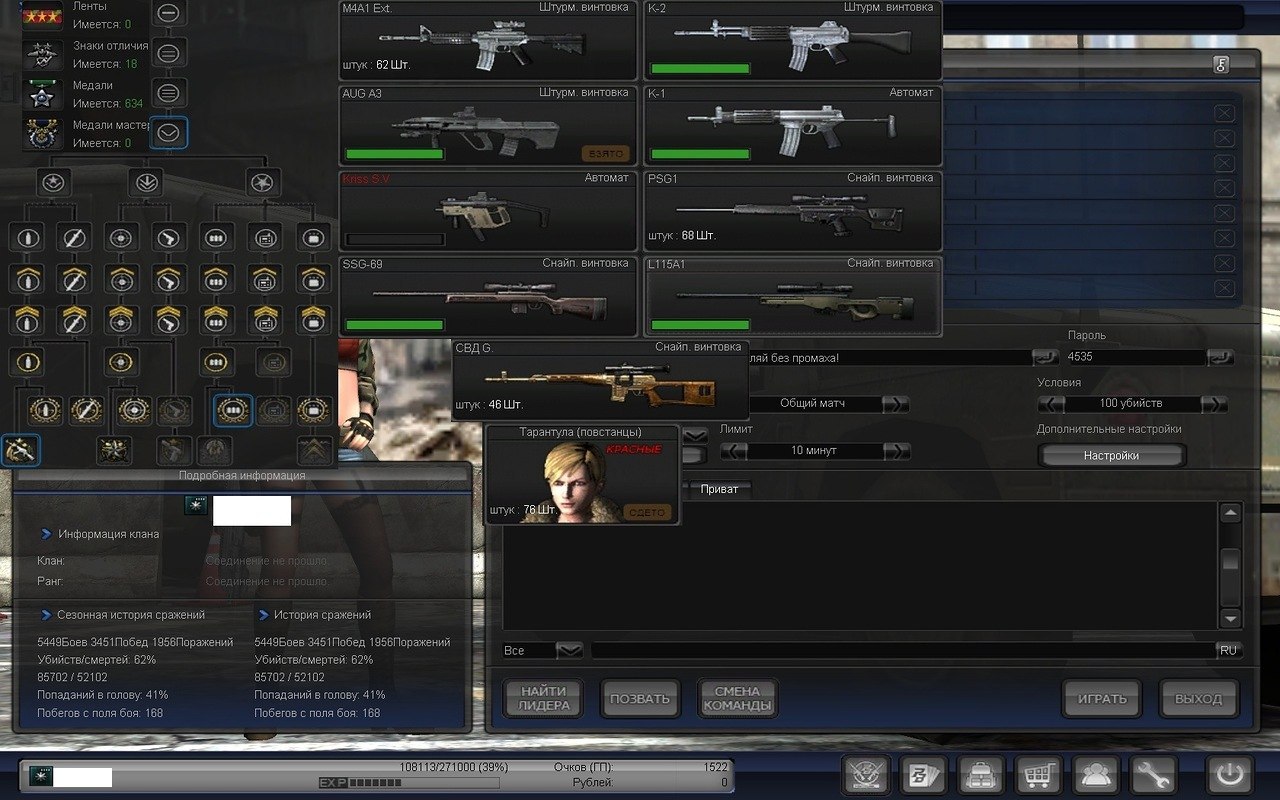Select the plain bullet skill icon without chevrons
Viewport: 1280px width, 800px height.
click(27, 238)
